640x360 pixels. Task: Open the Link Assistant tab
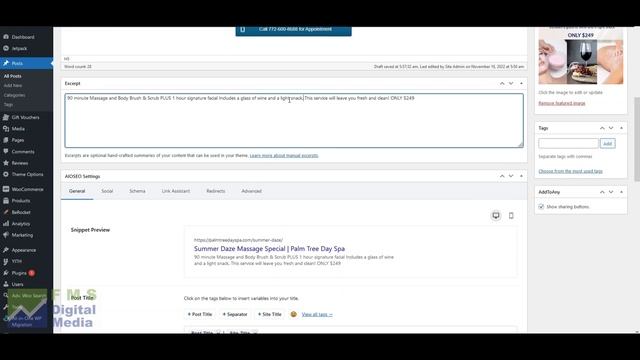(x=176, y=191)
